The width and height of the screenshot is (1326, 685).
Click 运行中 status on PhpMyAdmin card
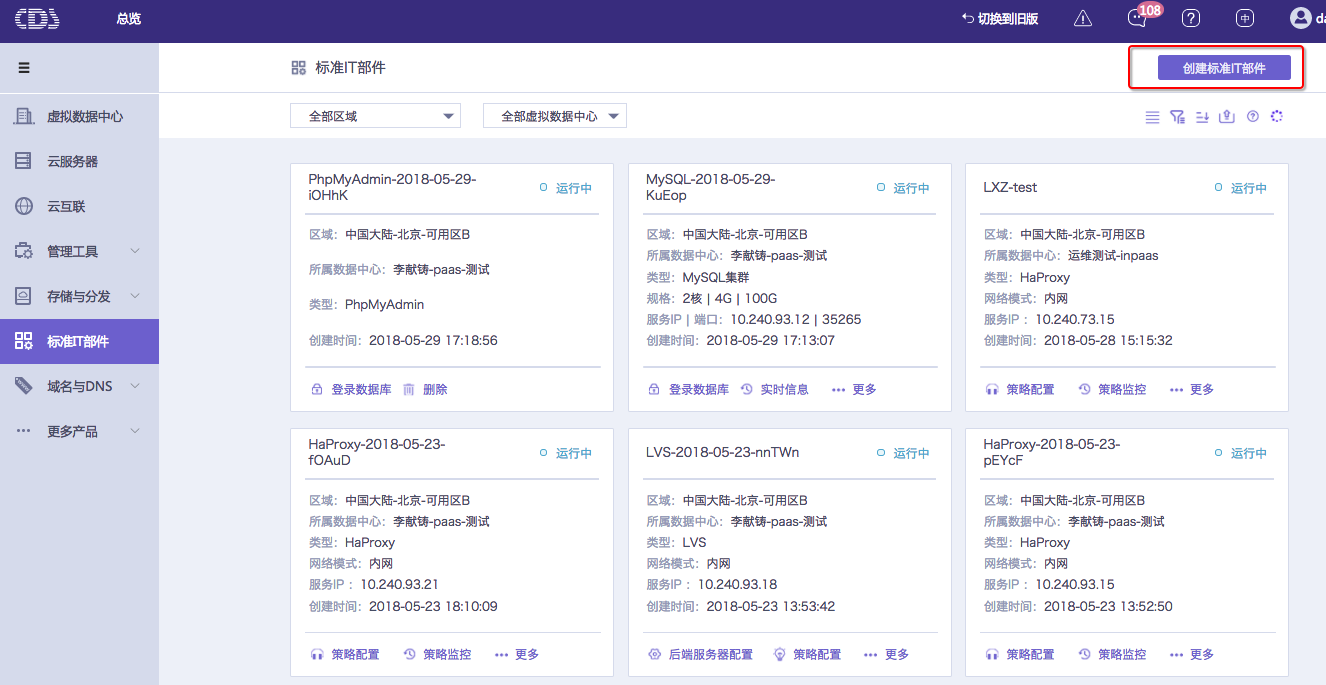point(565,188)
